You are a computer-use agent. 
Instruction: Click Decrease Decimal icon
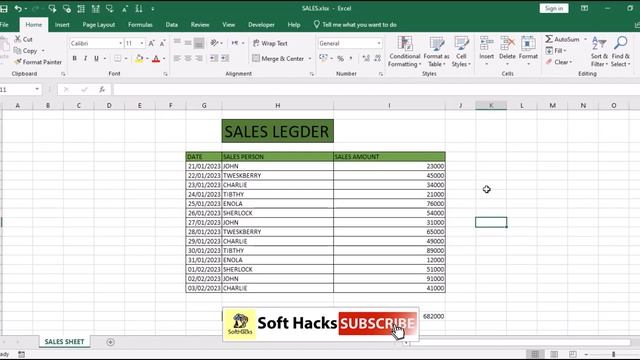pos(378,58)
